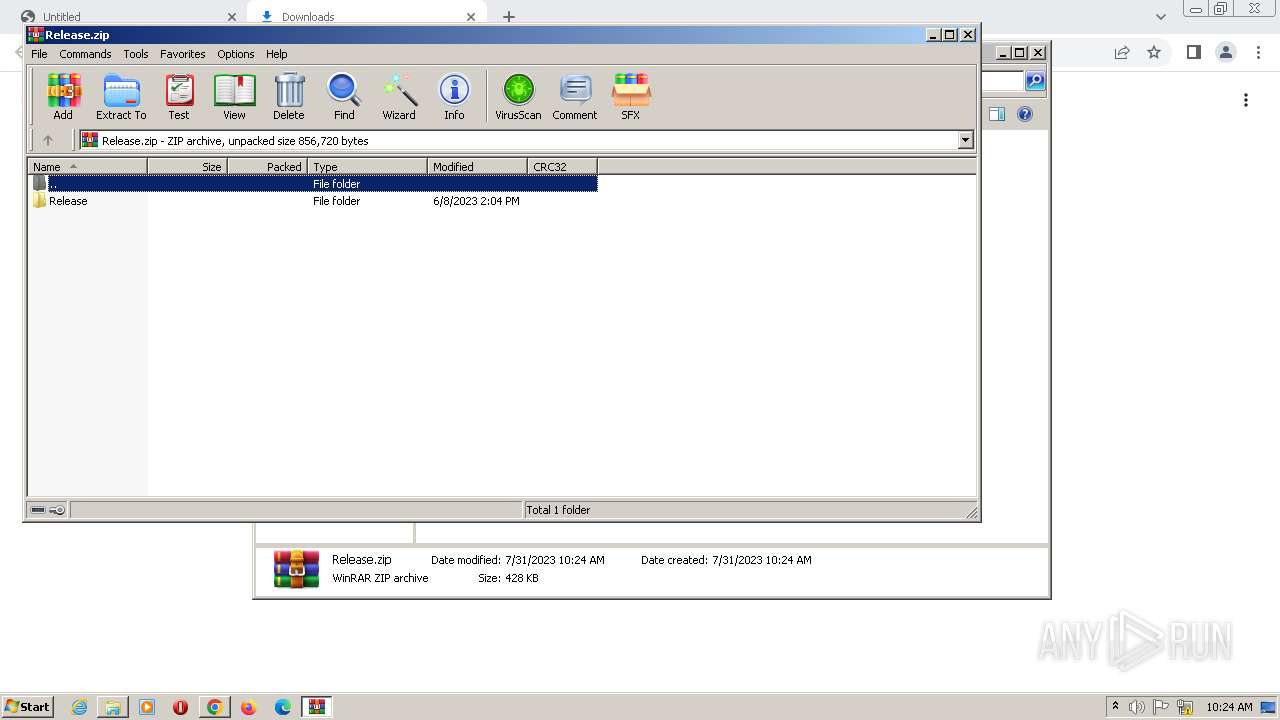This screenshot has width=1280, height=720.
Task: Click the SFX archive icon
Action: 630,97
